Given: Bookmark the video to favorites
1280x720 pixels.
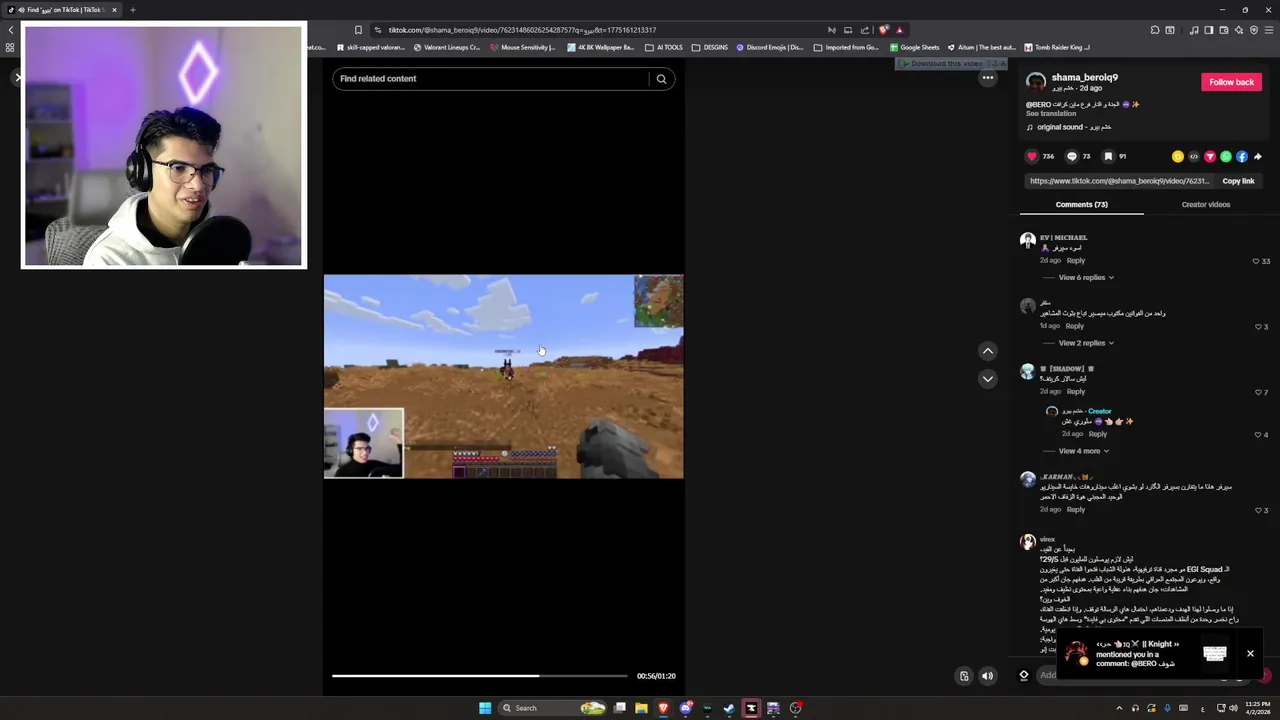Looking at the screenshot, I should pos(1108,156).
